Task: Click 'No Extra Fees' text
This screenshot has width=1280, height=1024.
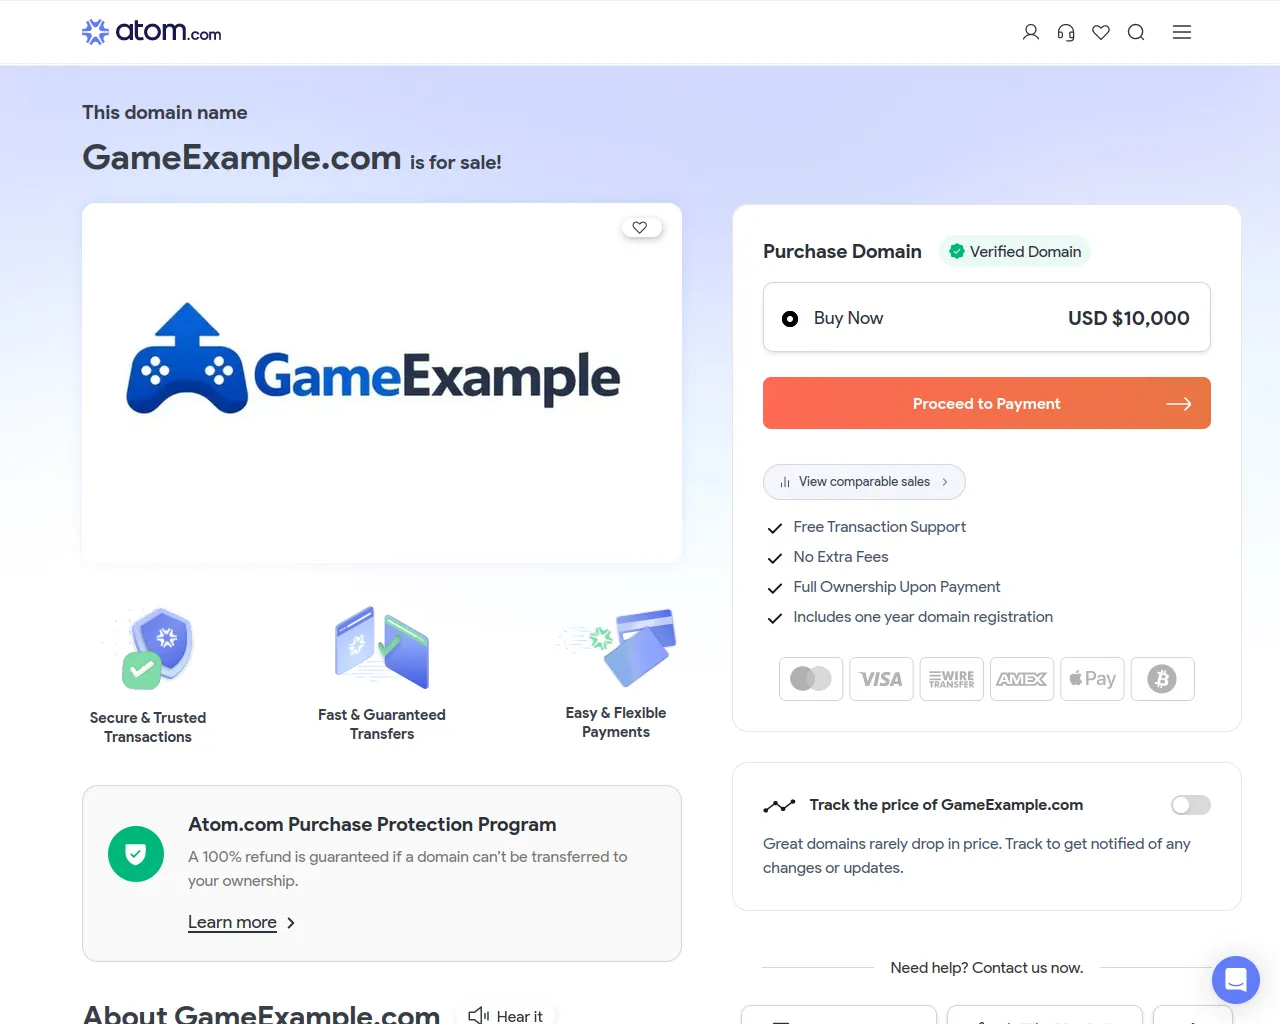Action: (x=841, y=557)
